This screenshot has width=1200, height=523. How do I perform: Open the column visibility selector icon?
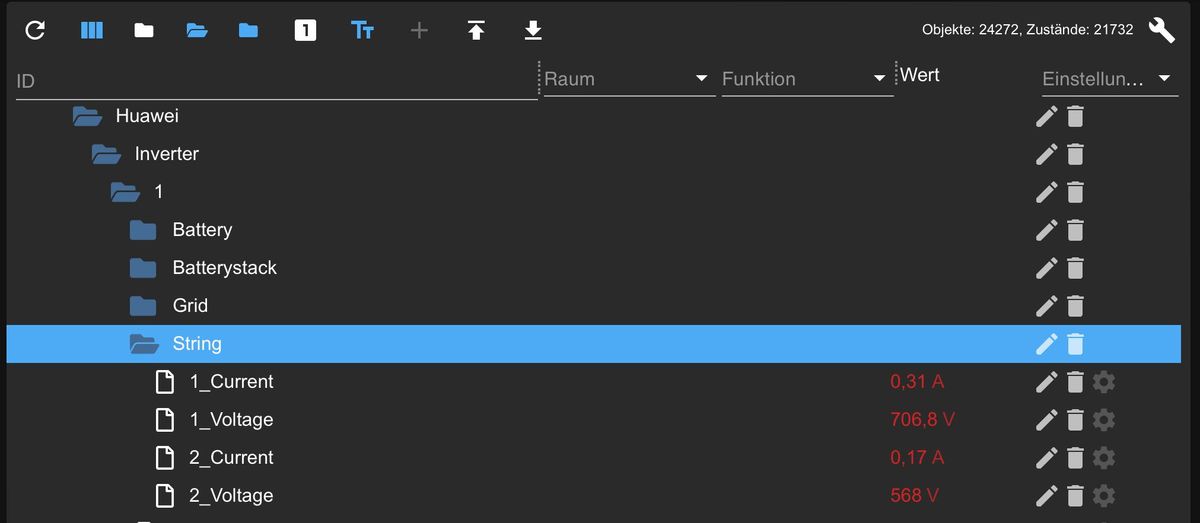[x=92, y=30]
